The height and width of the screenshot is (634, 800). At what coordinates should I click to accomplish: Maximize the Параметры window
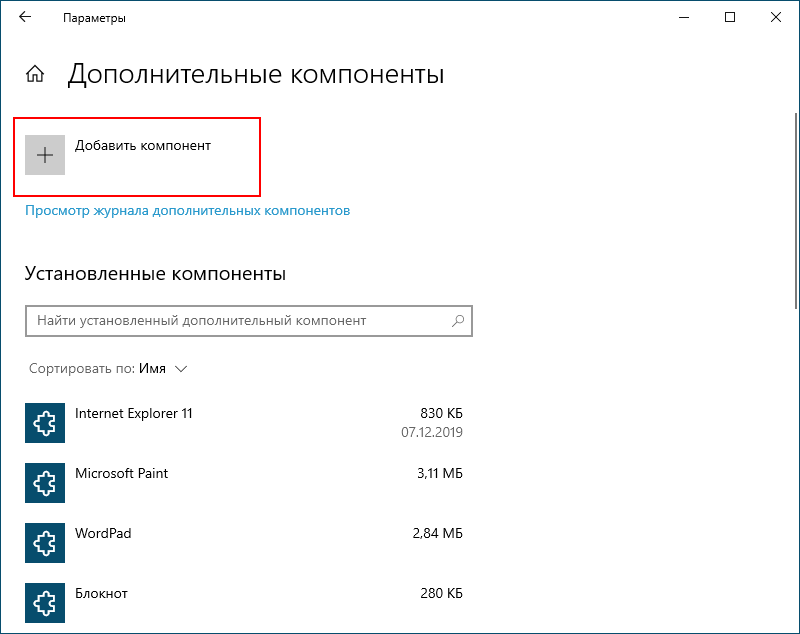tap(730, 17)
